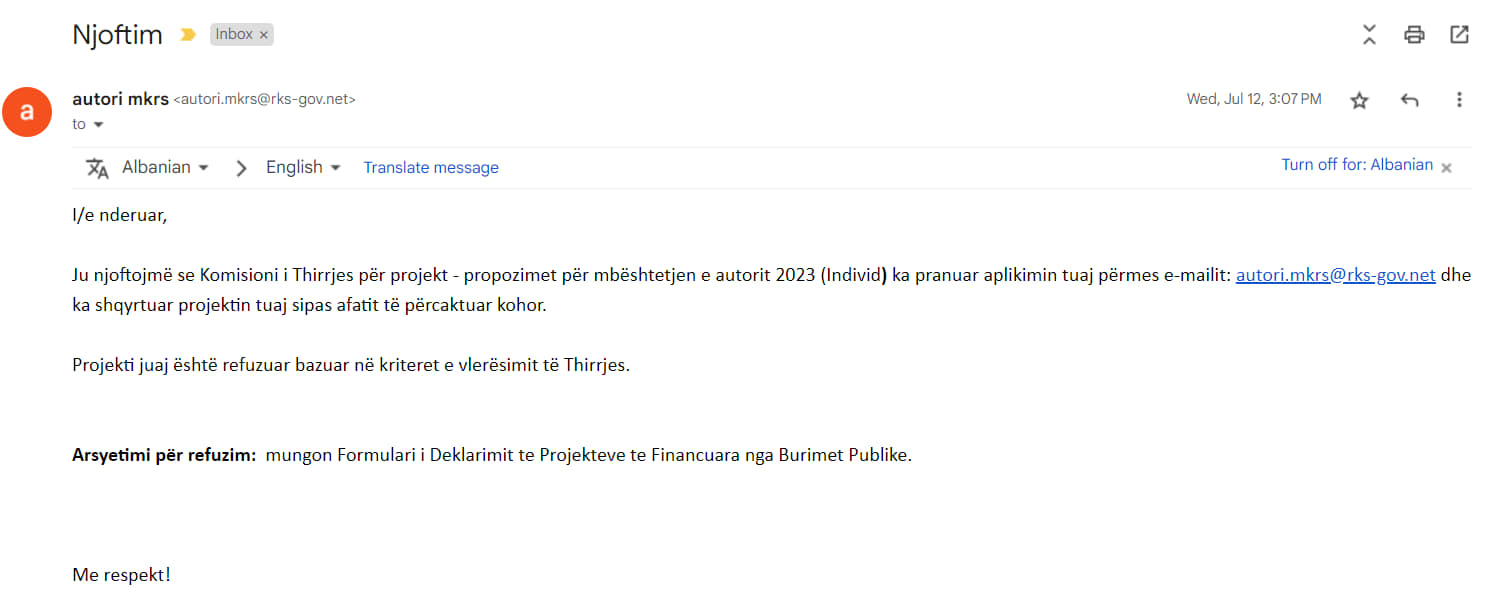Image resolution: width=1491 pixels, height=604 pixels.
Task: Open the message in a new window
Action: click(x=1460, y=35)
